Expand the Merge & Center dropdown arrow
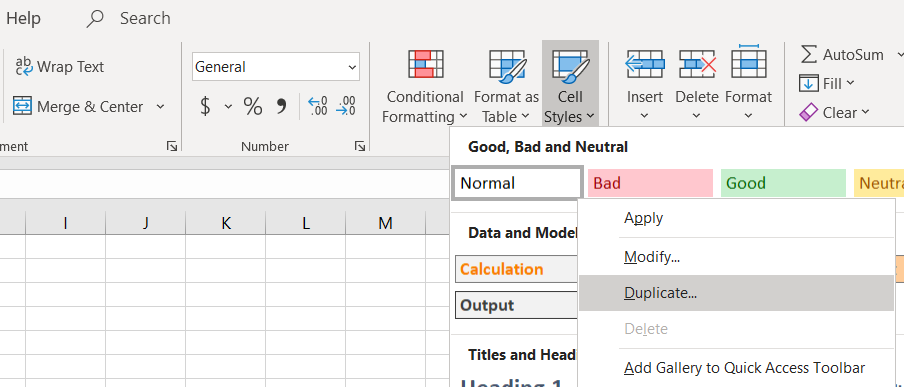This screenshot has height=387, width=904. point(160,107)
